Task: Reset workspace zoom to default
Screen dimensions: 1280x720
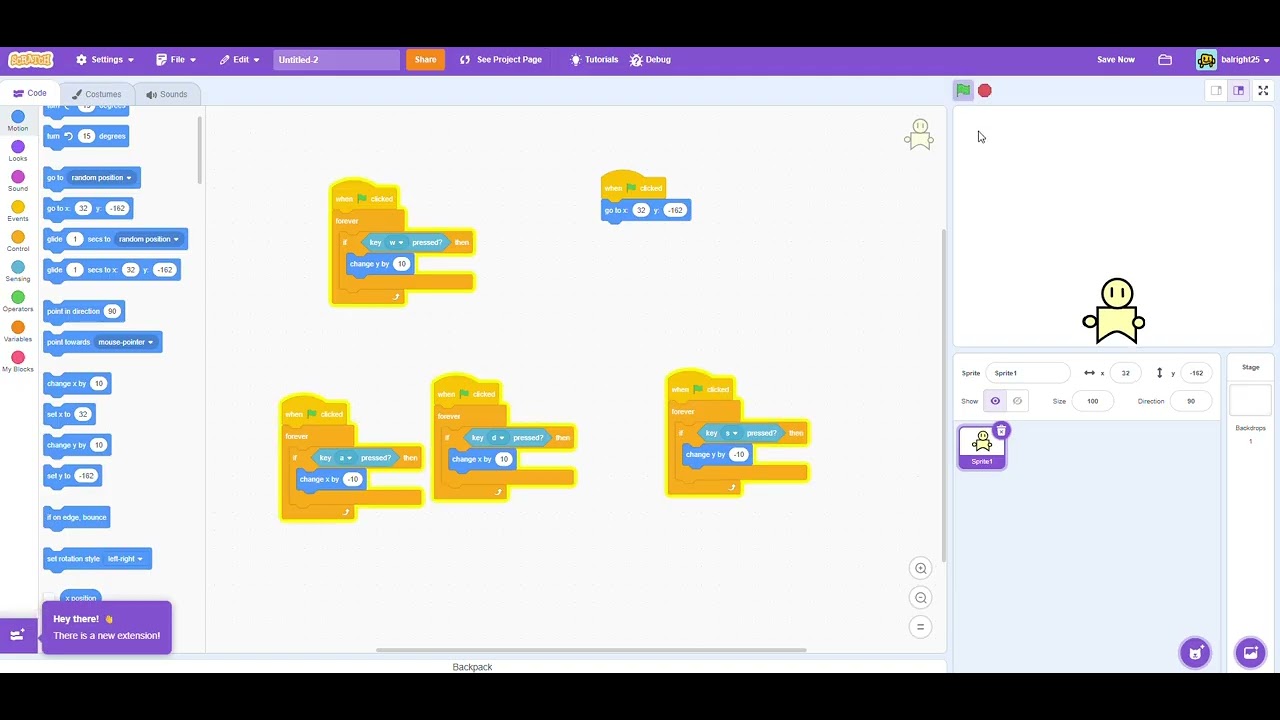Action: point(921,627)
